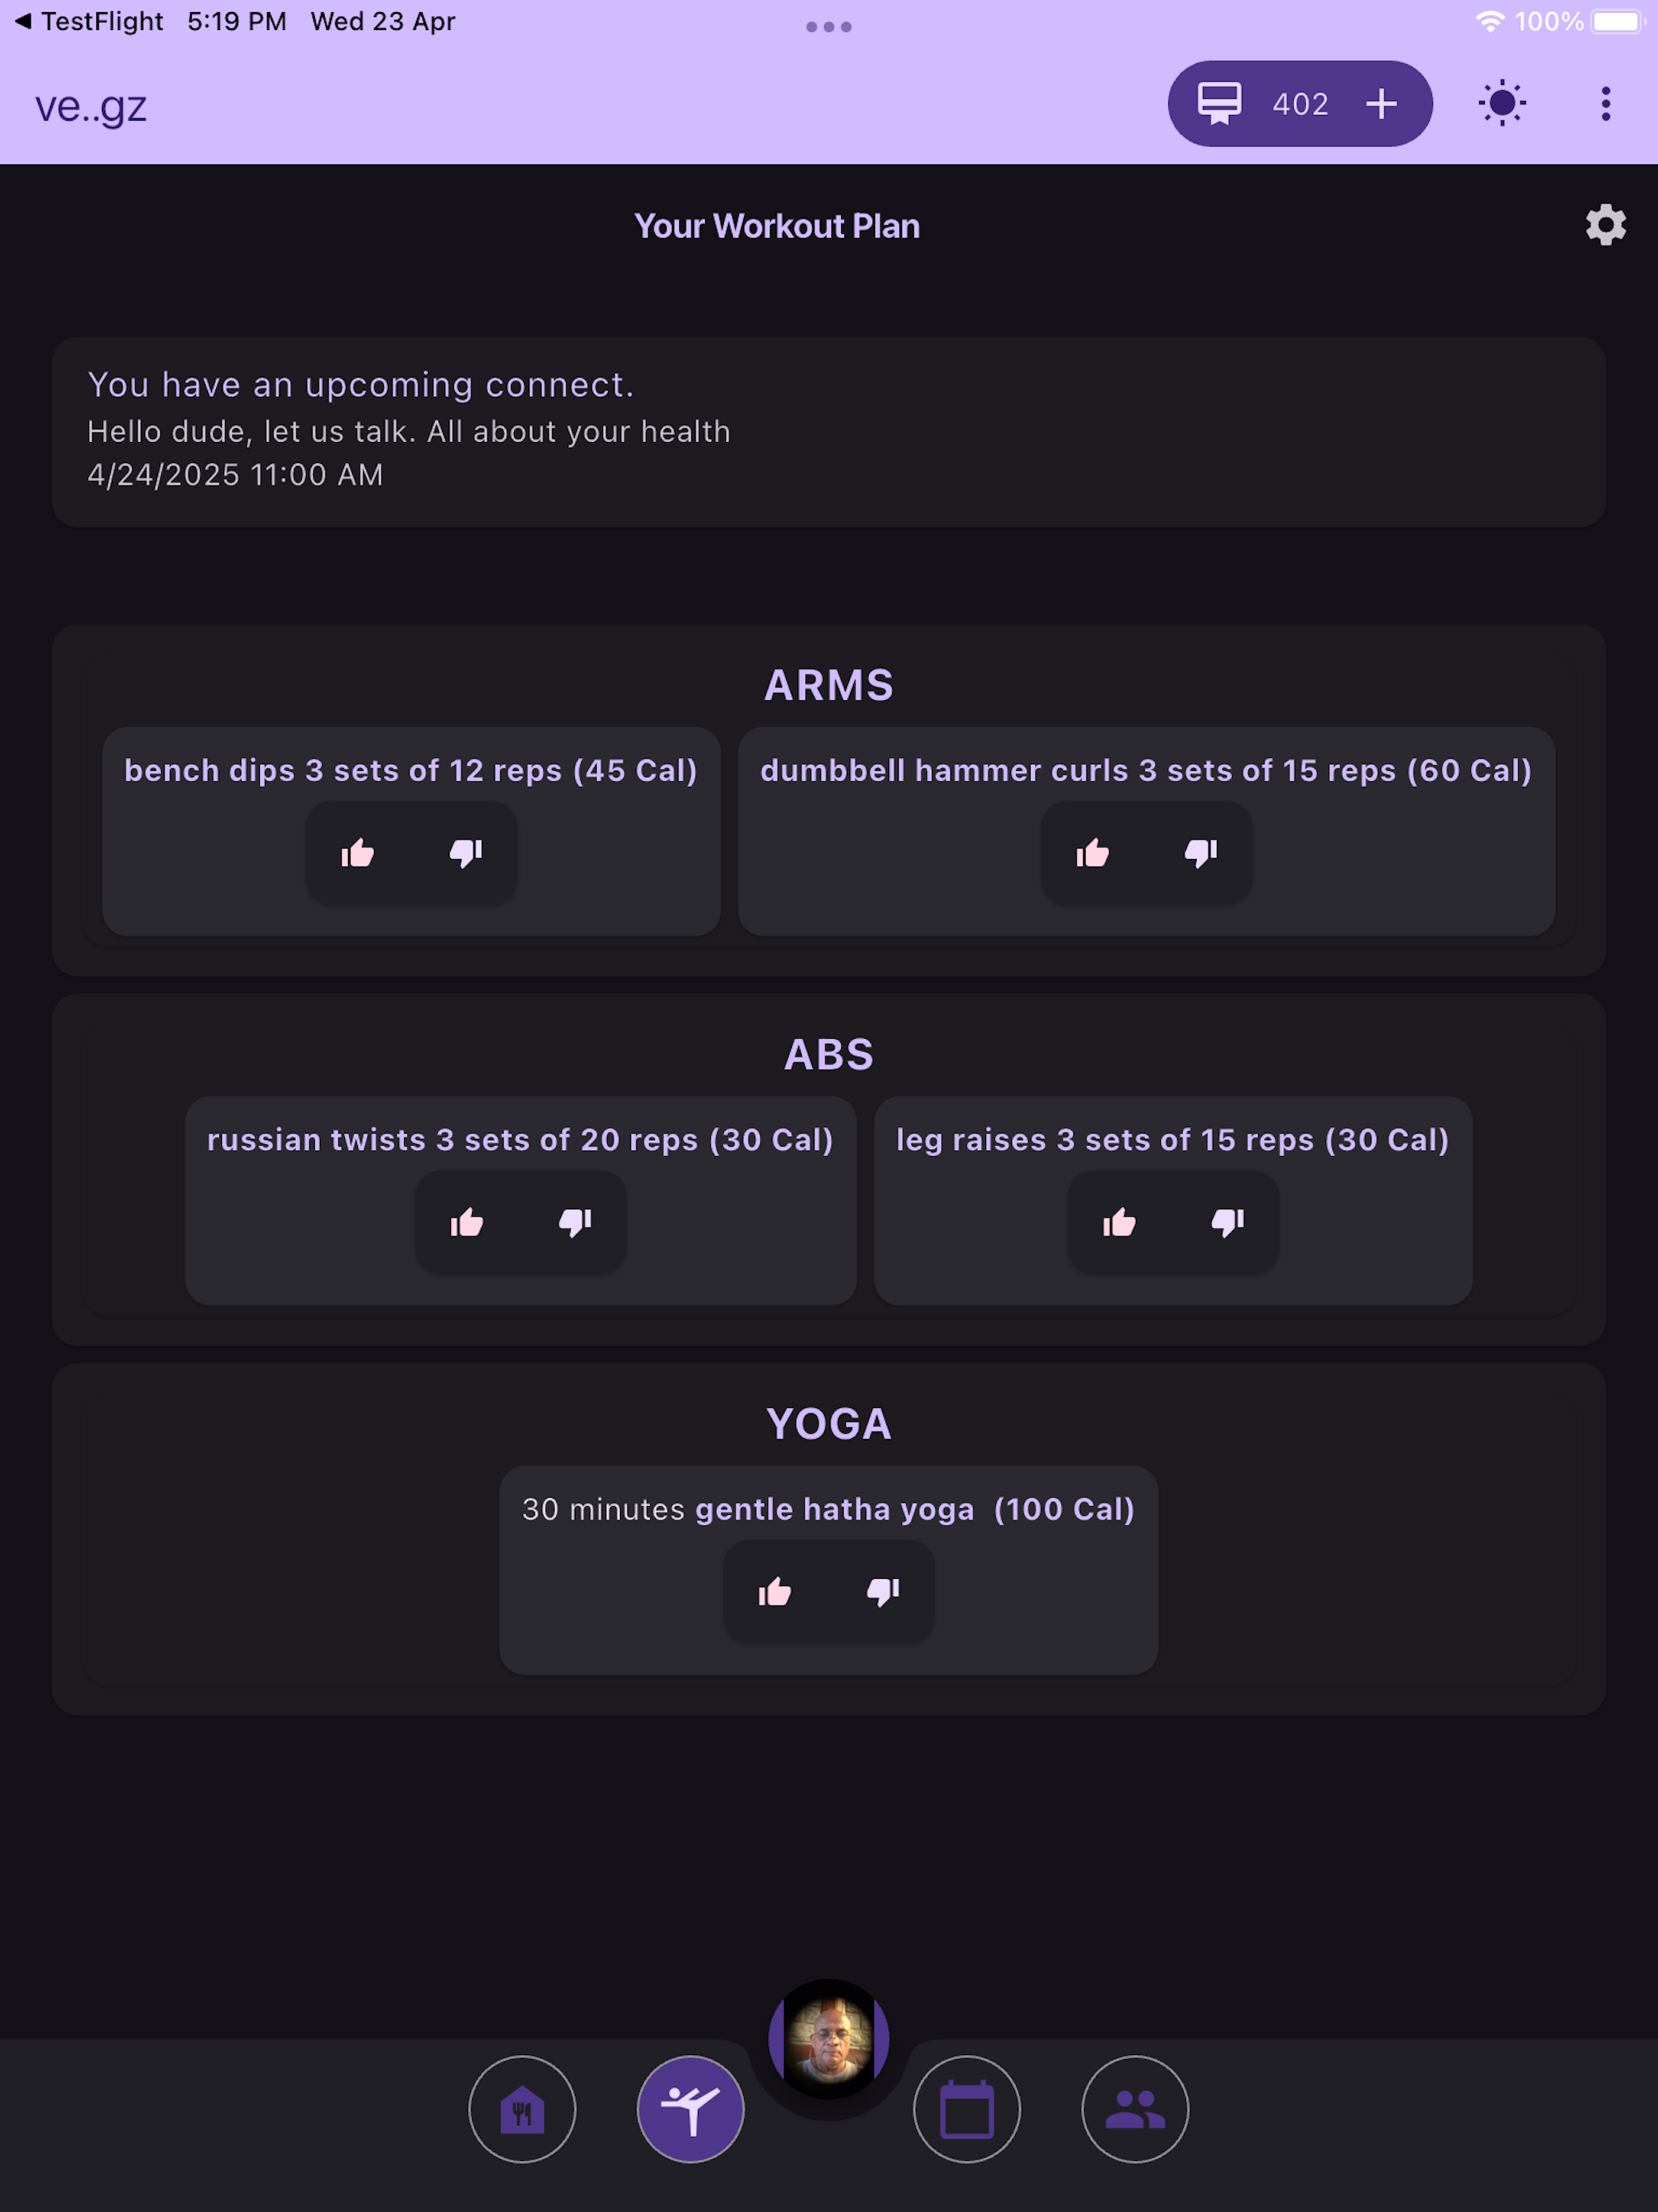Dislike the dumbbell hammer curls exercise
This screenshot has height=2212, width=1658.
(x=1201, y=853)
